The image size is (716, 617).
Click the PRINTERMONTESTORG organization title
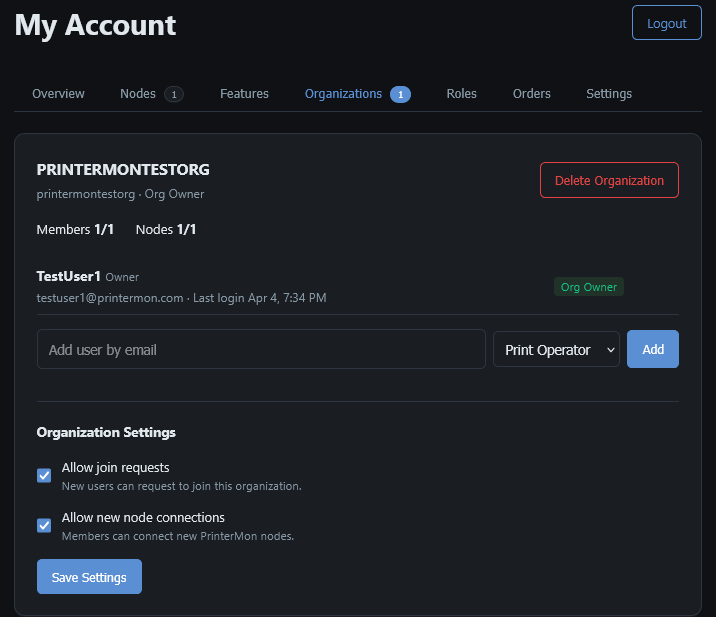tap(123, 170)
